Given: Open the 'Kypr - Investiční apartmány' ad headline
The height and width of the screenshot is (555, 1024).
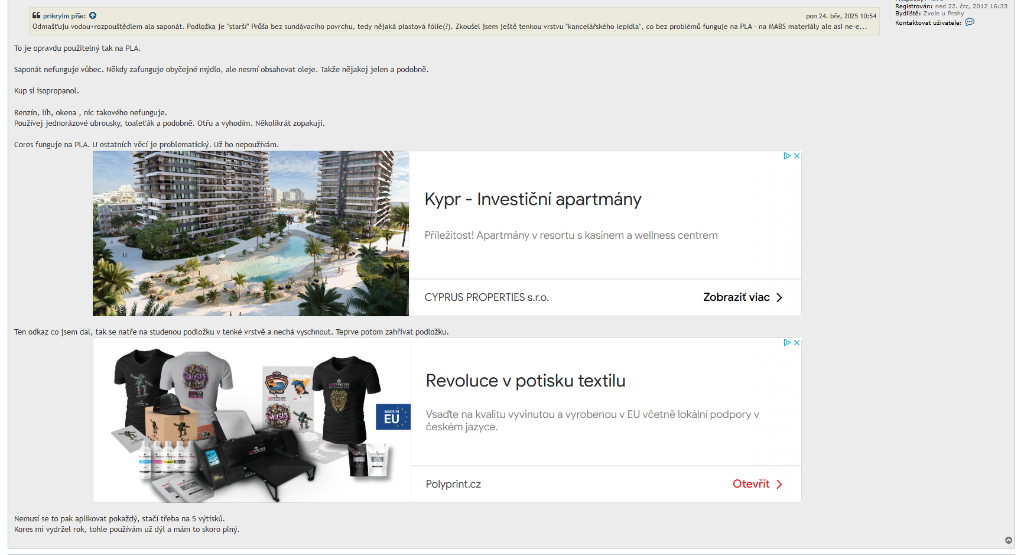Looking at the screenshot, I should tap(532, 199).
